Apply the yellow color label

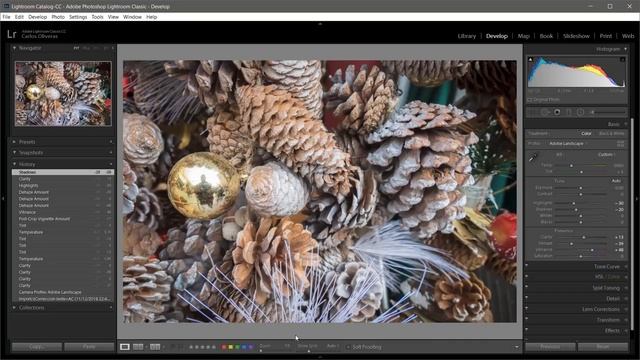[231, 347]
